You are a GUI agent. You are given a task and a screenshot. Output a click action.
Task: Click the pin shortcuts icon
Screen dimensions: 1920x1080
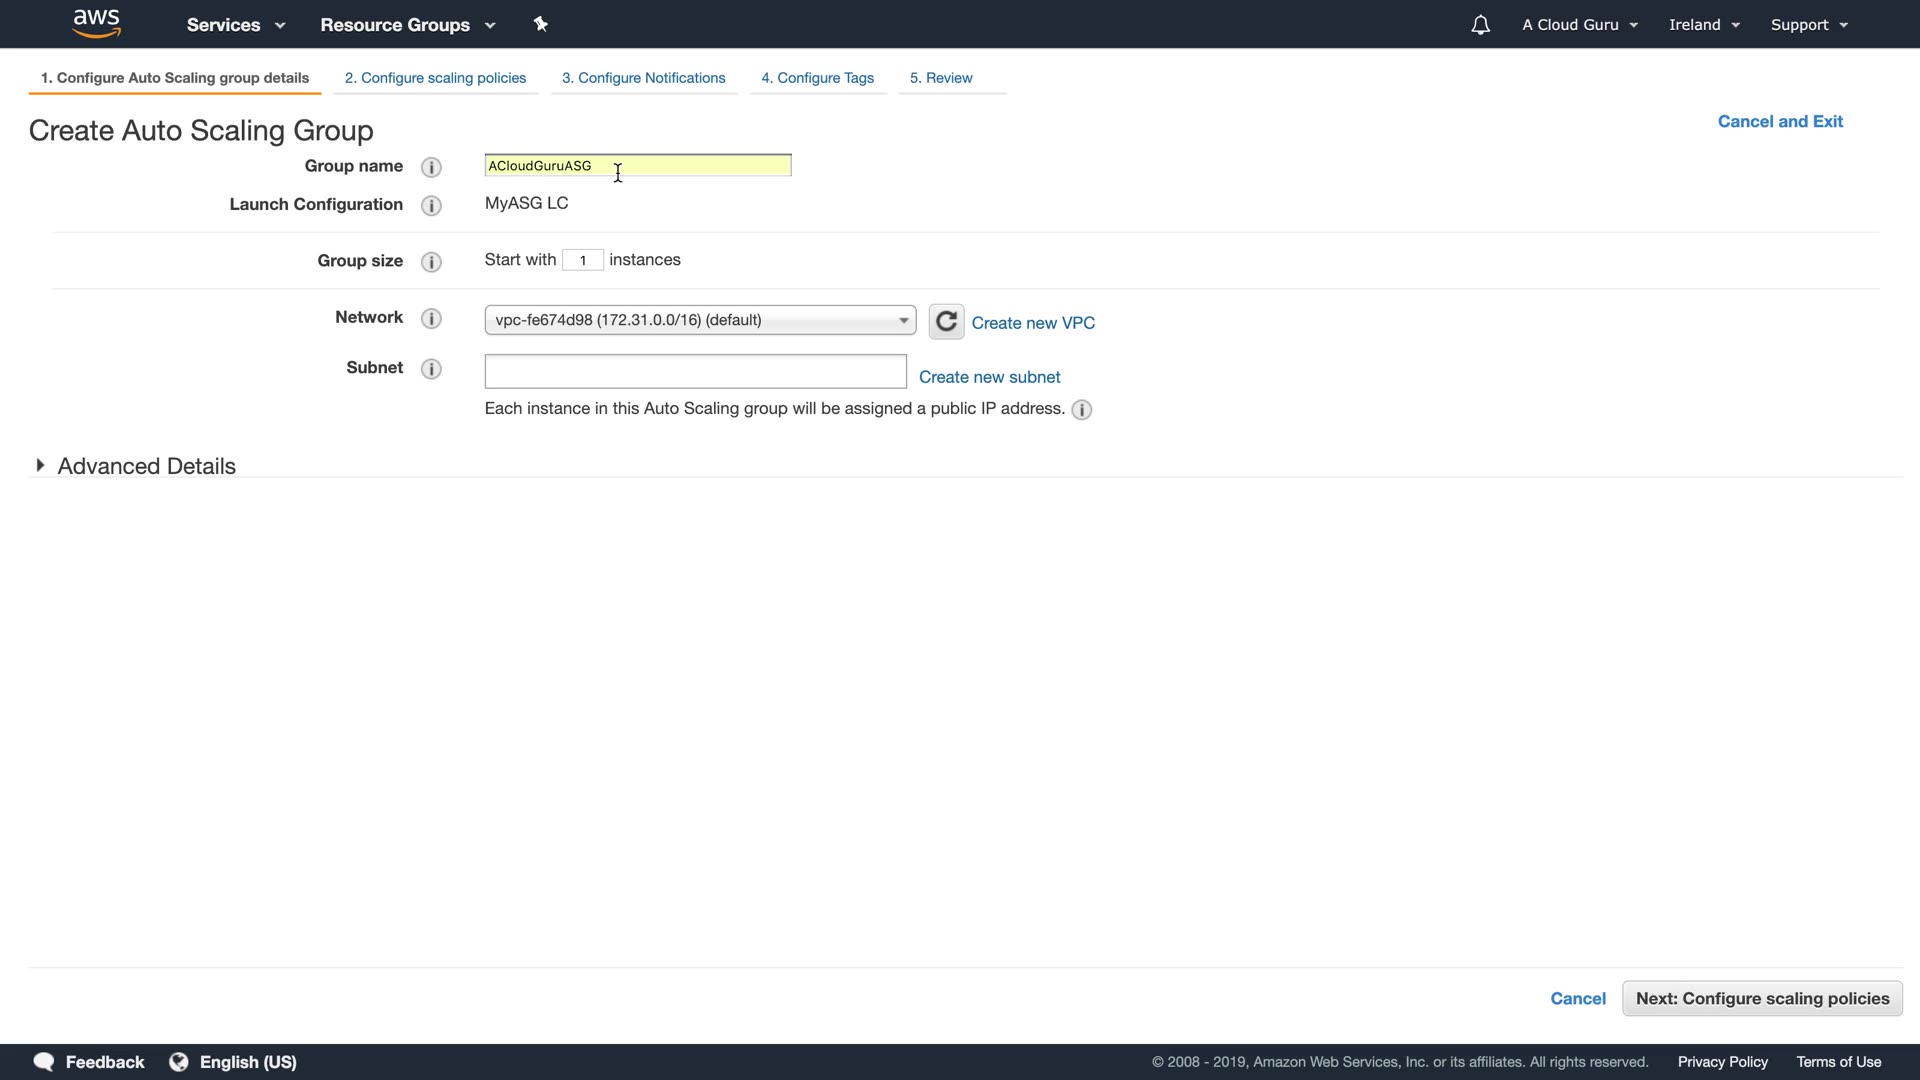[541, 24]
